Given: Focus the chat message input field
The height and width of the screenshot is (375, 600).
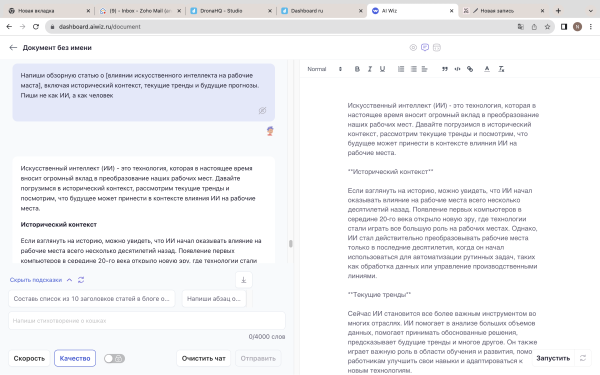Looking at the screenshot, I should pos(147,321).
